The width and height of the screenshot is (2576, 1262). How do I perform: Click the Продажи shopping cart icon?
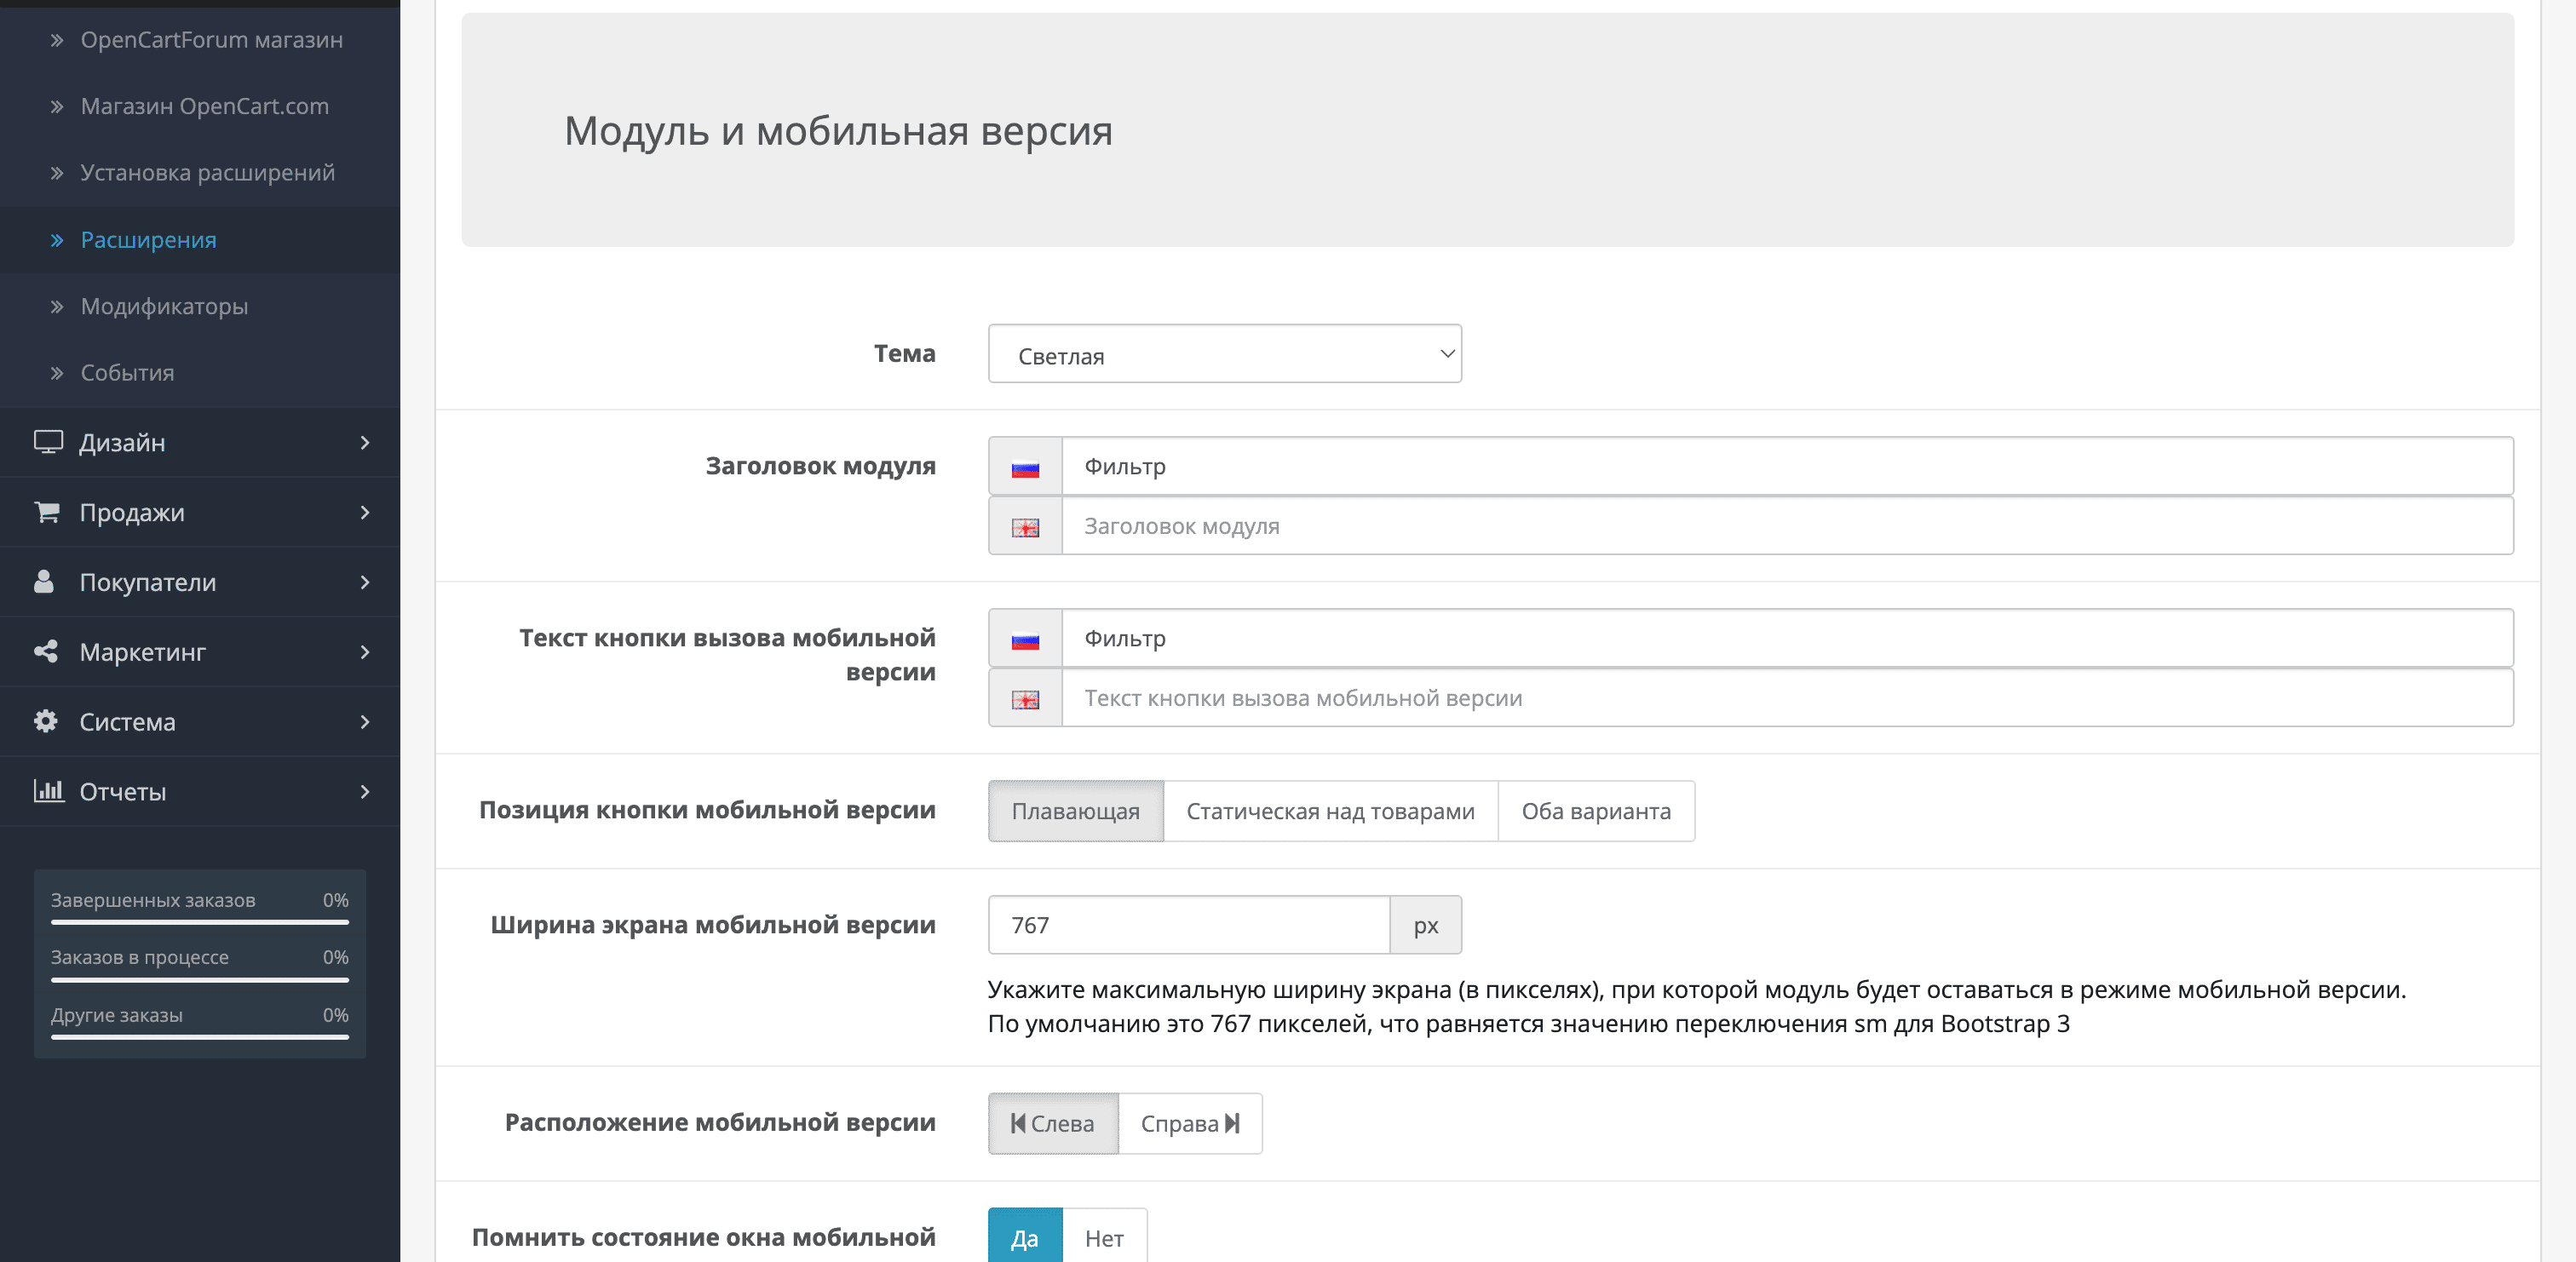(47, 512)
